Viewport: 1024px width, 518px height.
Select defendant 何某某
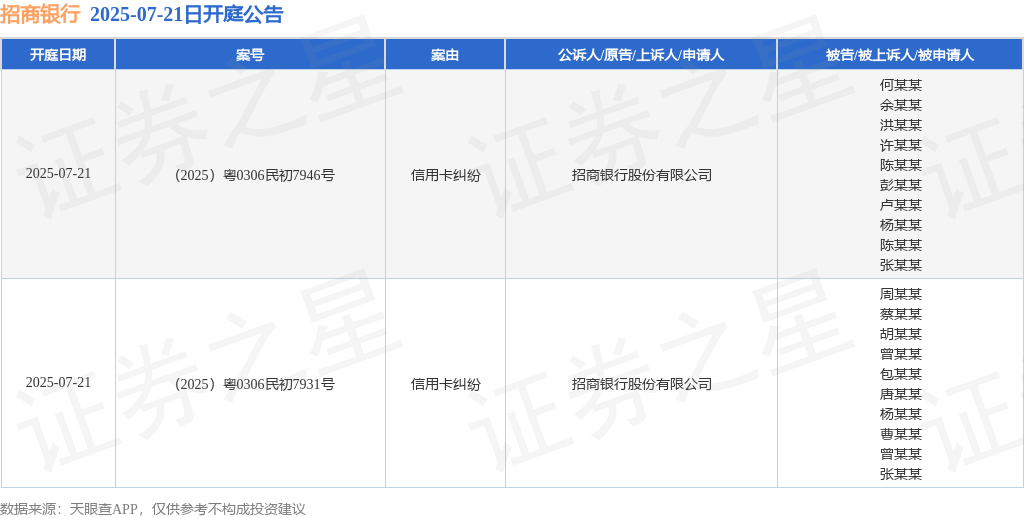[x=901, y=85]
